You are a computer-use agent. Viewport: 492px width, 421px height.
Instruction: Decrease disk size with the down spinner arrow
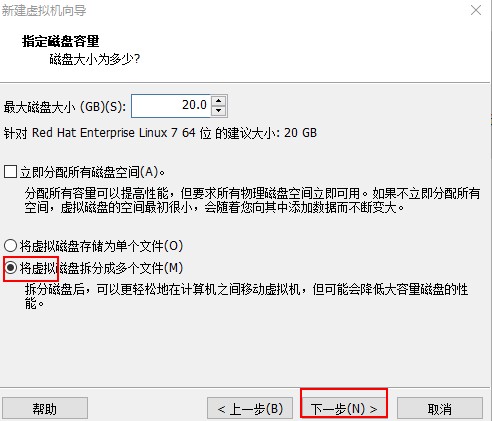click(219, 111)
